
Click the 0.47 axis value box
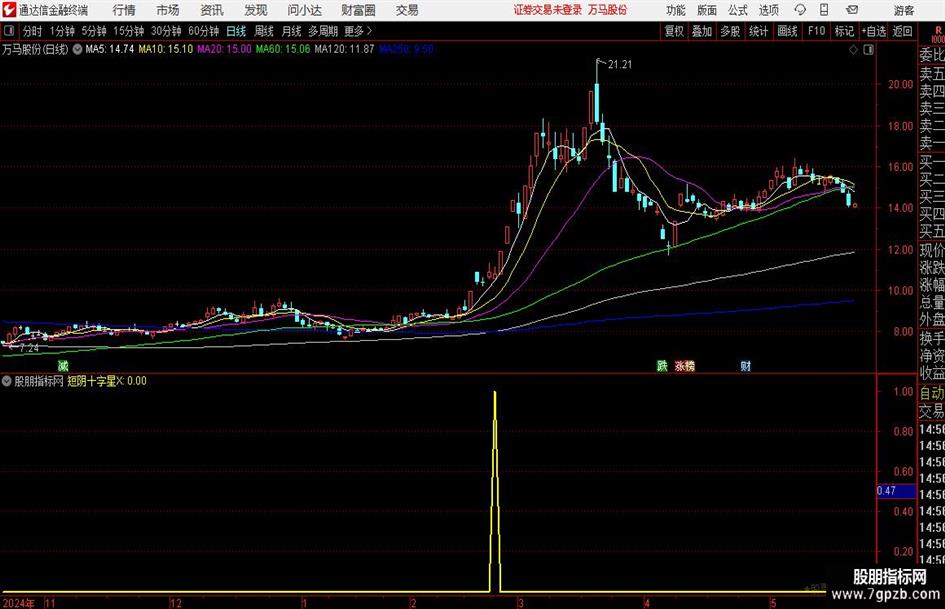click(896, 491)
